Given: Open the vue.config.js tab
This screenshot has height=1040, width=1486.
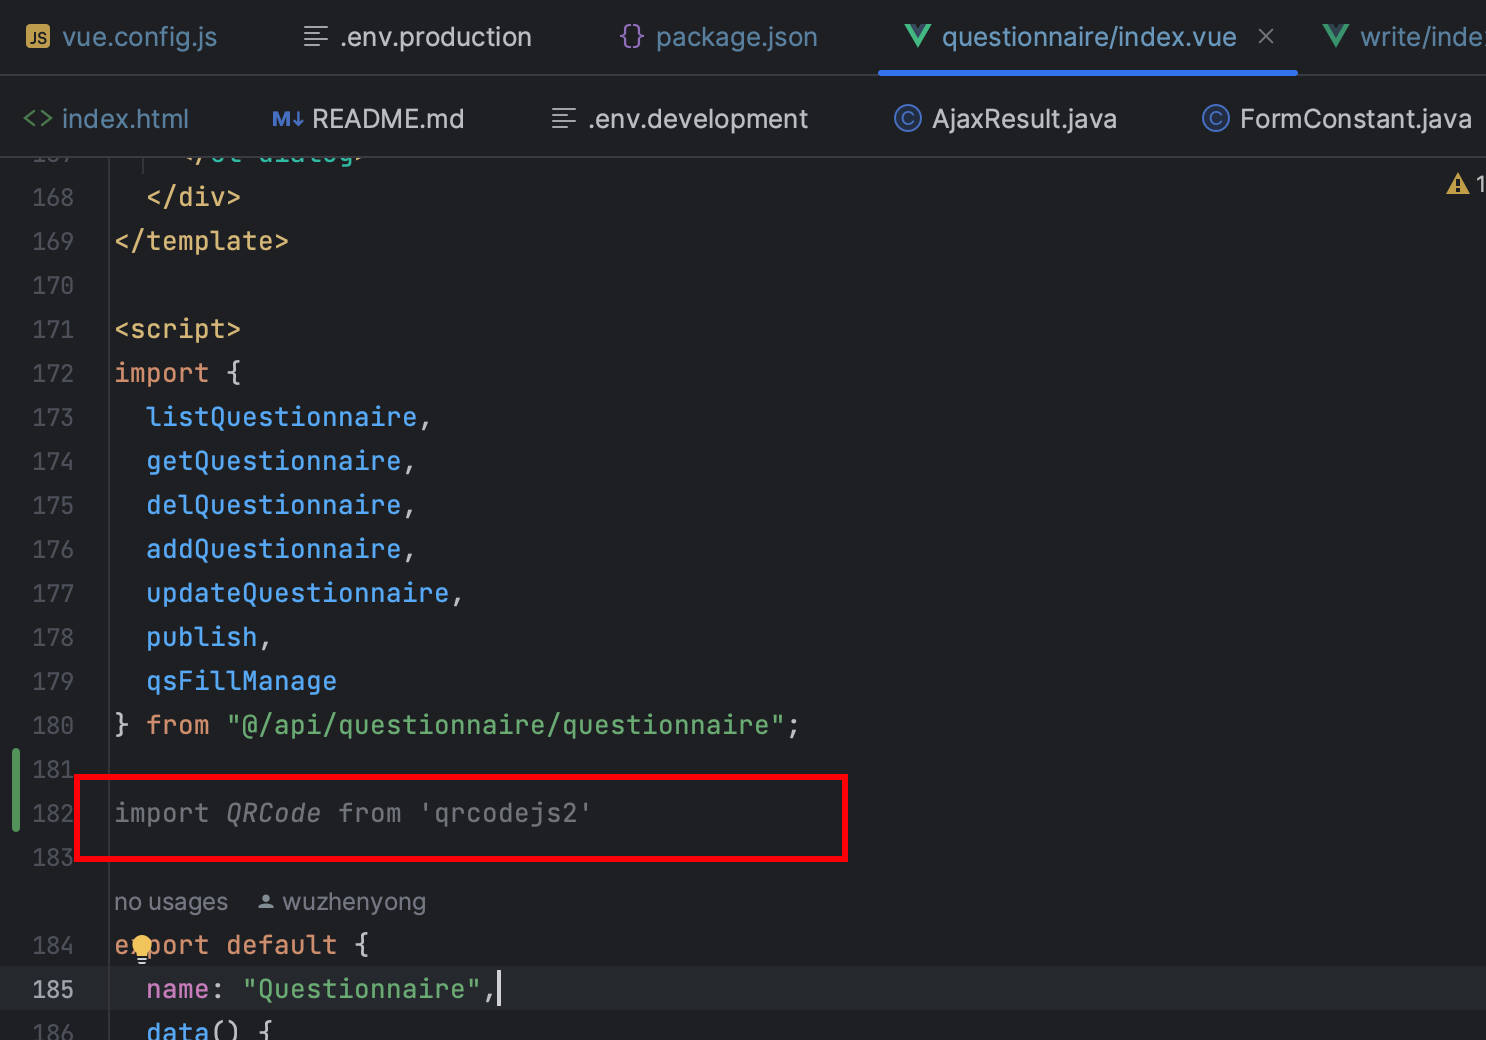Looking at the screenshot, I should [120, 37].
